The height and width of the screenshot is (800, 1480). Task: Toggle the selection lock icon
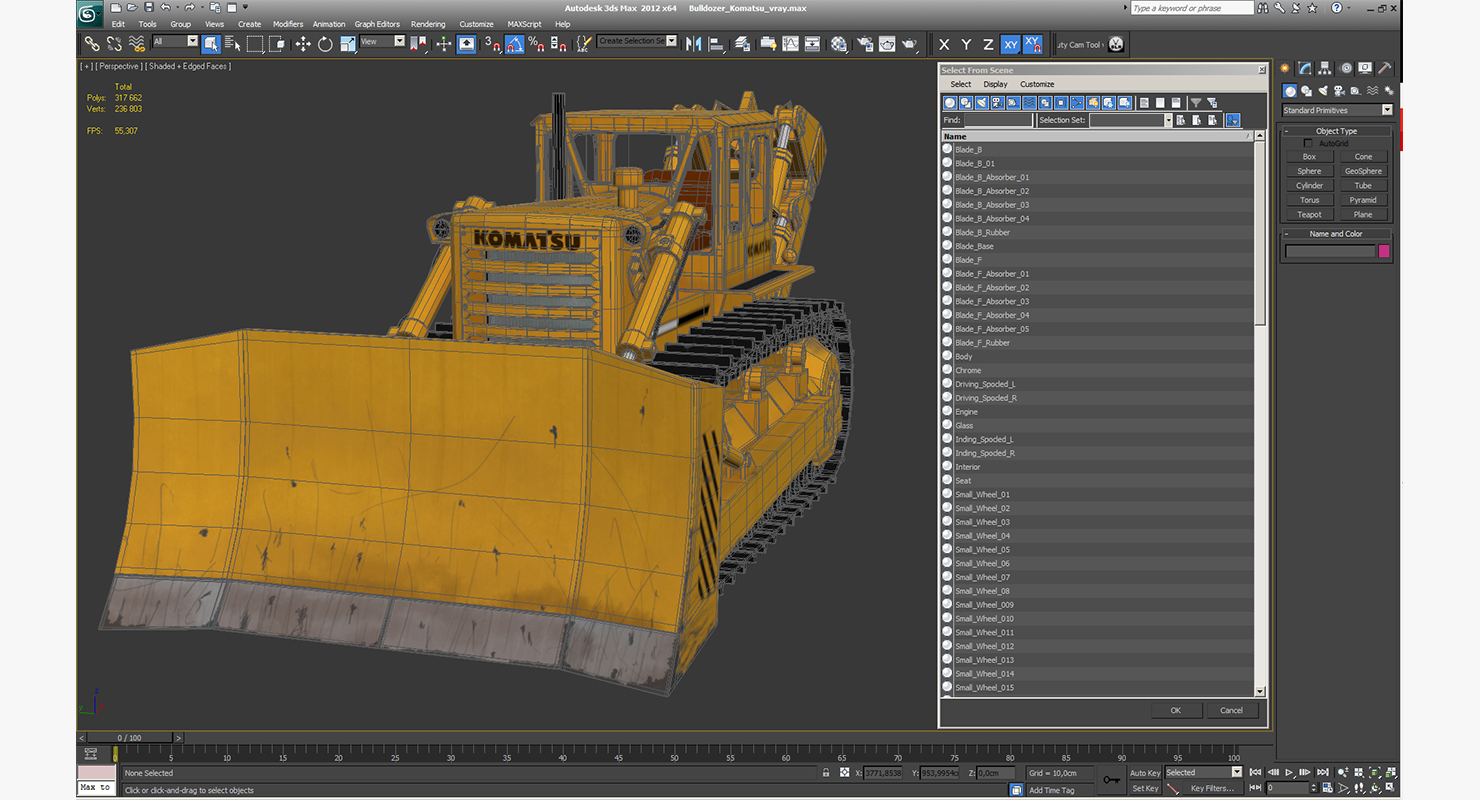(x=826, y=773)
